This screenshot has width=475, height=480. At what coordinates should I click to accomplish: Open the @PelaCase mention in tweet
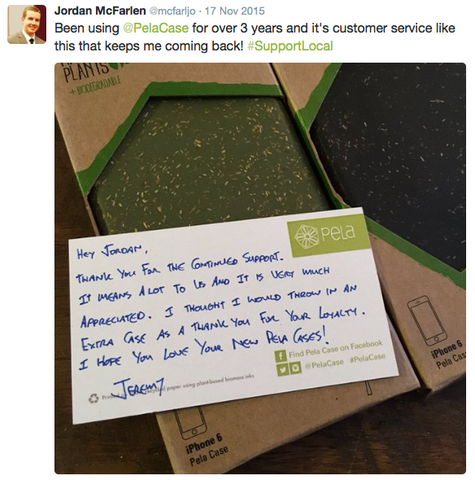156,28
